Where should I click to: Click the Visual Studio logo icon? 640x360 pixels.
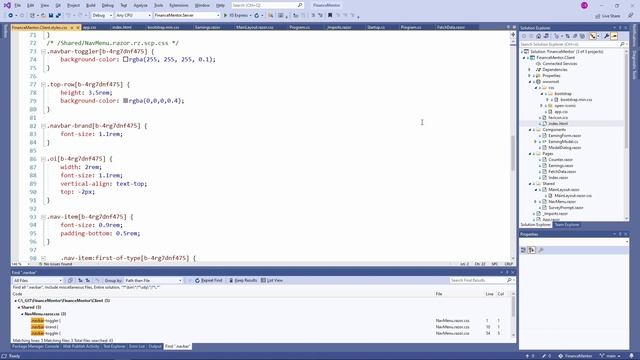[7, 5]
